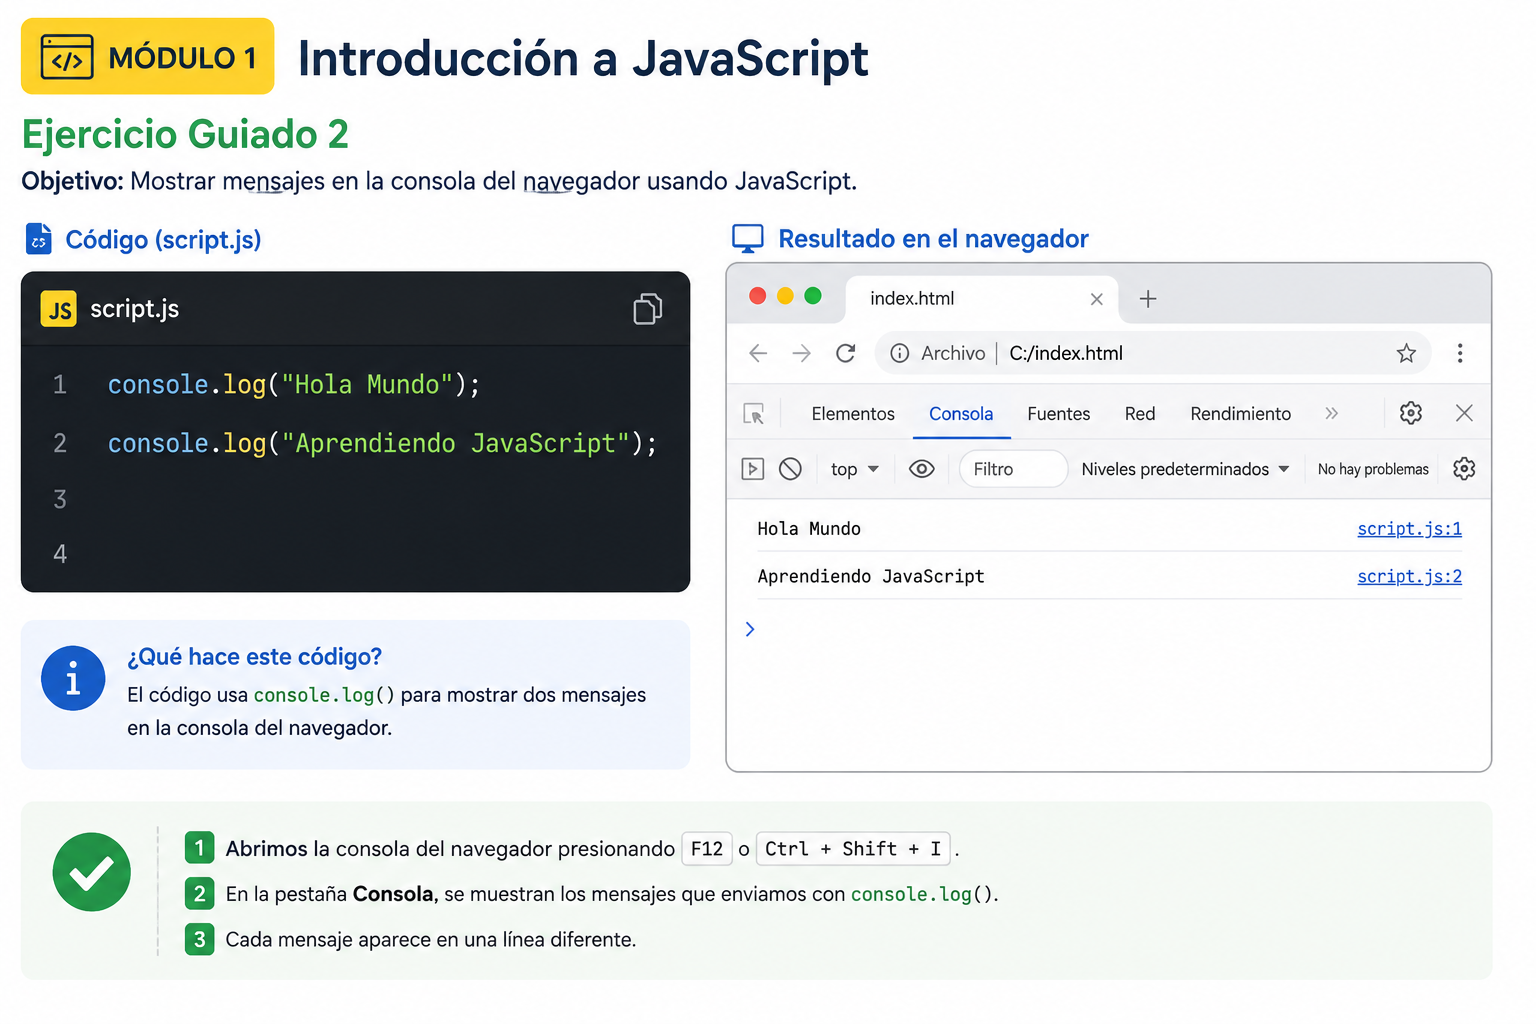Click the Aprendiendo JavaScript console message
Screen dimensions: 1536x1024
click(x=871, y=577)
